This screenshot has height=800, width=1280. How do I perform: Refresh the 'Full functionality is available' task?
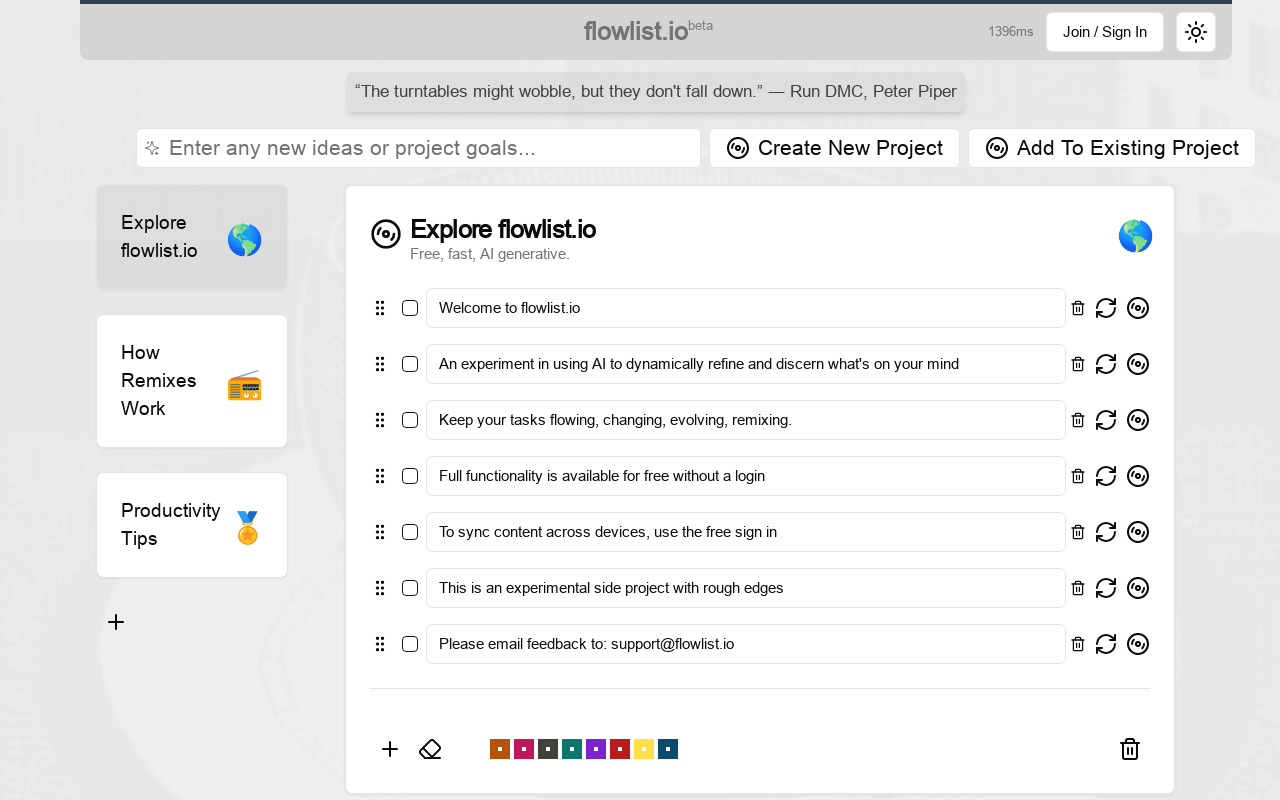[1106, 476]
